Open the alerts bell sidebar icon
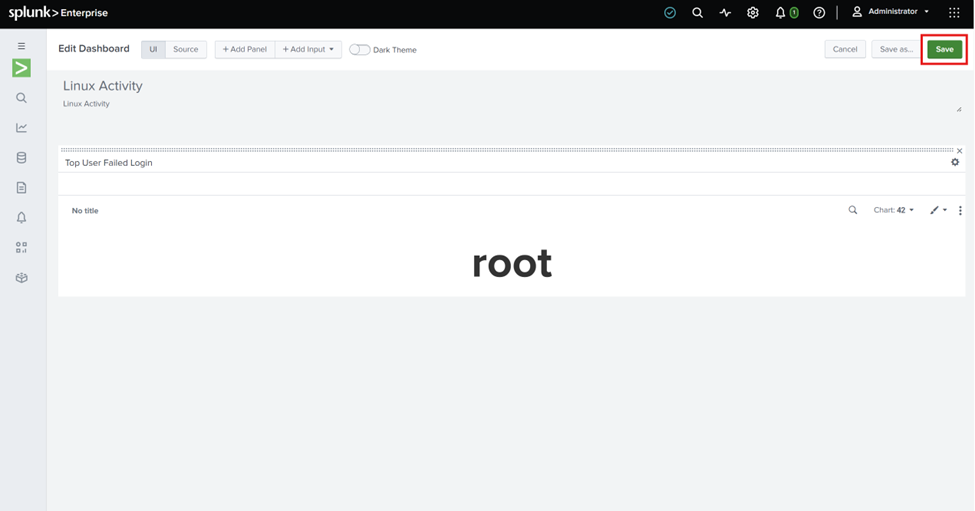The width and height of the screenshot is (975, 511). (x=21, y=218)
